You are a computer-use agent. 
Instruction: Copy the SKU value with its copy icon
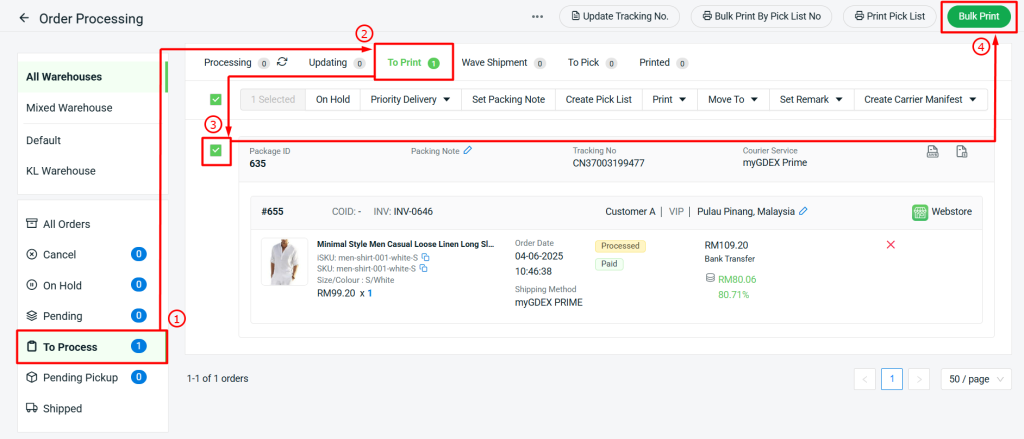pyautogui.click(x=423, y=268)
